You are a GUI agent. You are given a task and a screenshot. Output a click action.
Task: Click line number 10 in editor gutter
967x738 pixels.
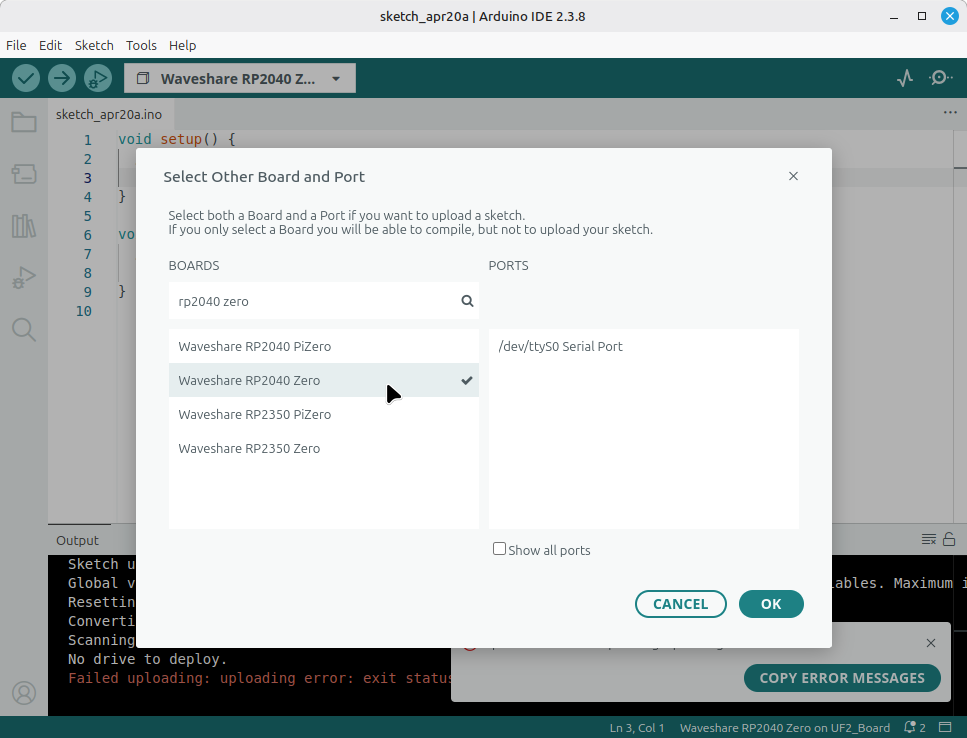click(84, 311)
